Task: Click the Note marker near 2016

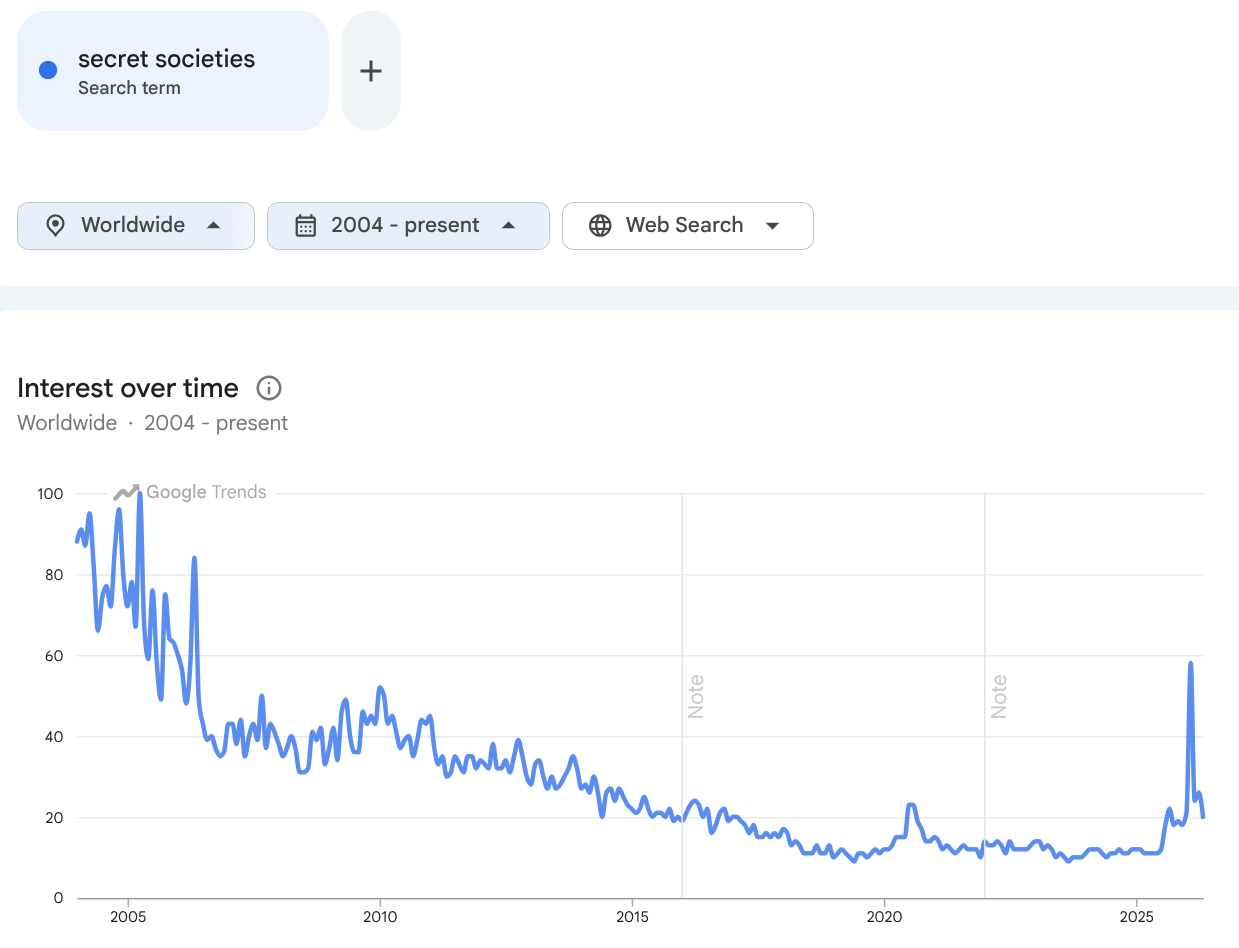Action: point(696,696)
